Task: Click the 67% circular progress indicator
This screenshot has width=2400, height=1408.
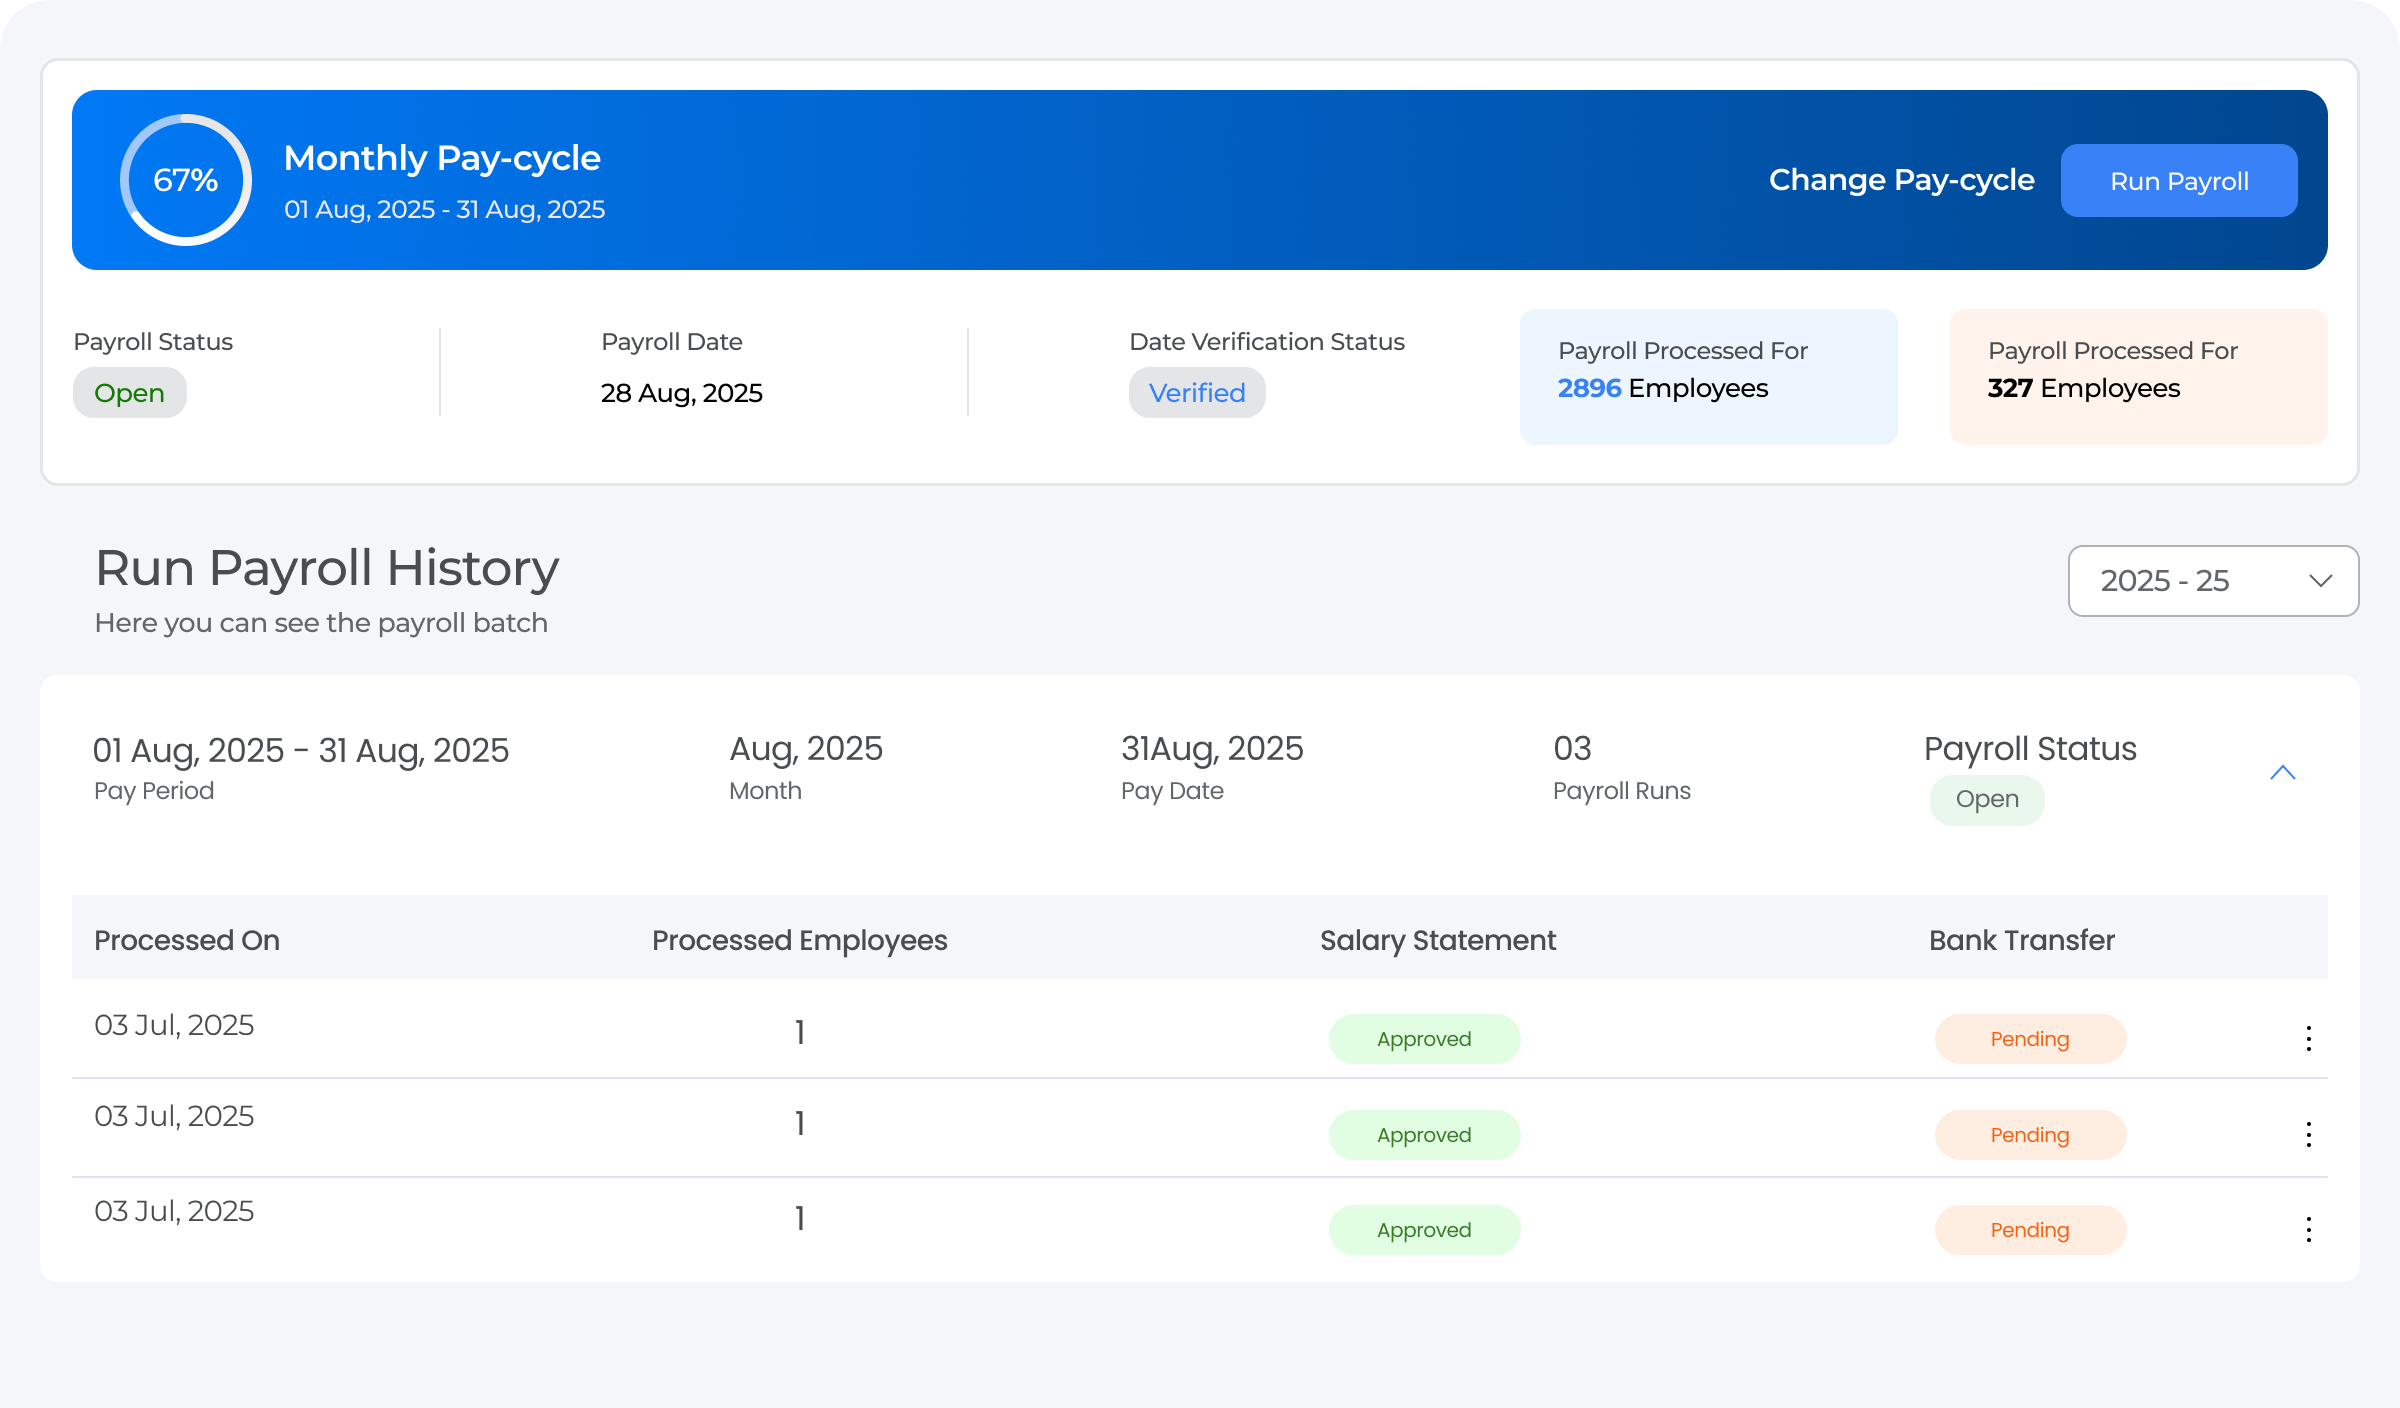Action: coord(186,180)
